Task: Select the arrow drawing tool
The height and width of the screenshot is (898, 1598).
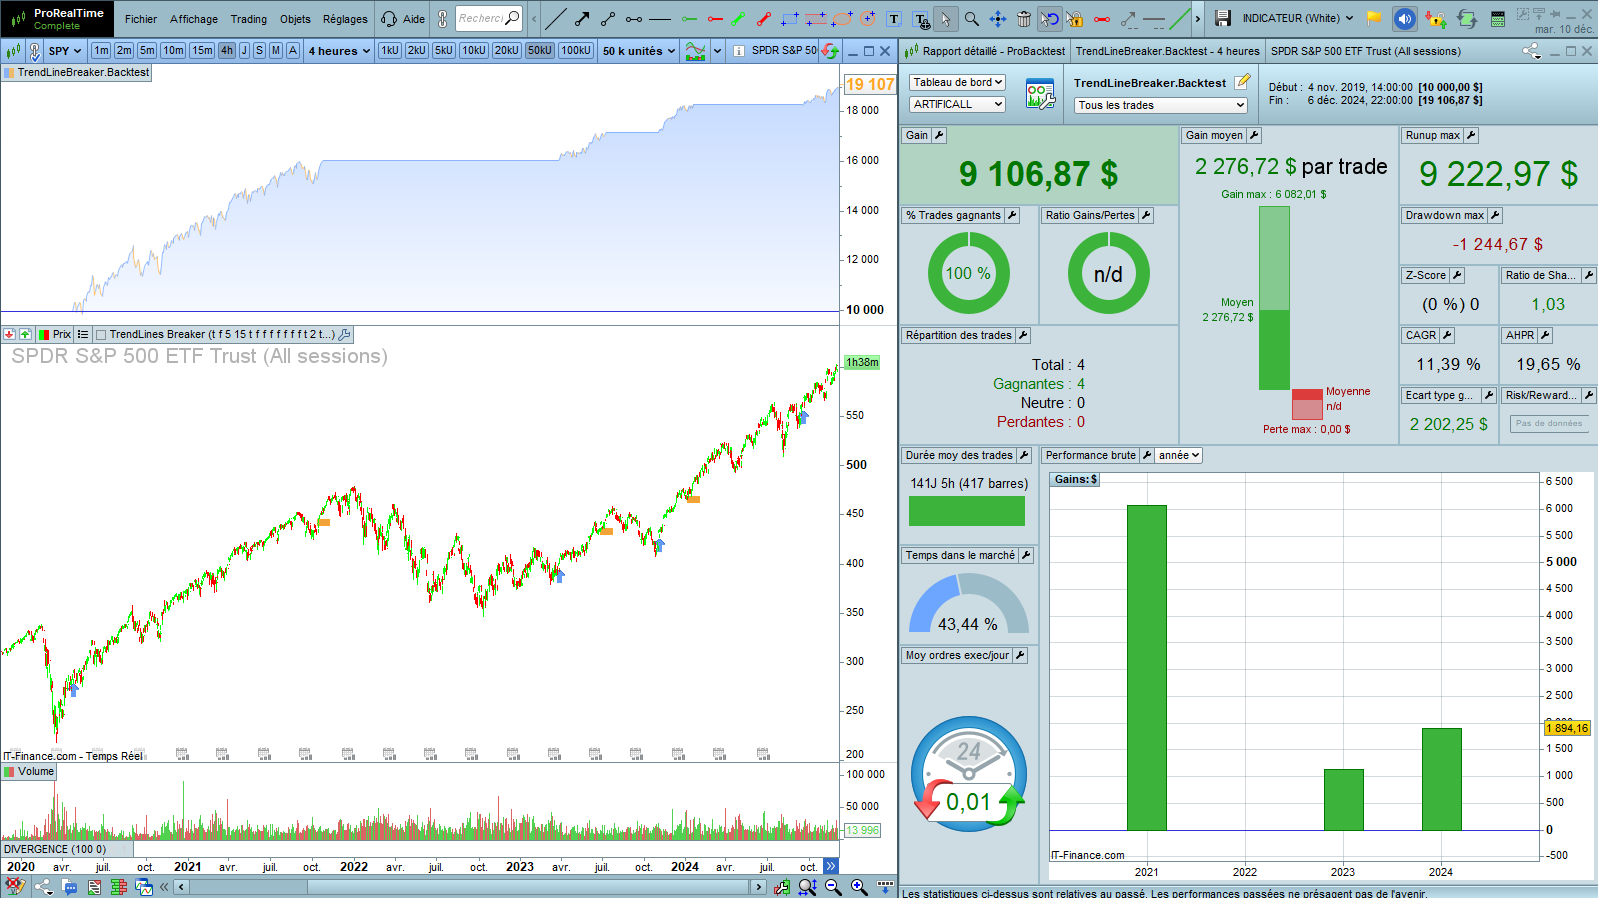Action: point(582,18)
